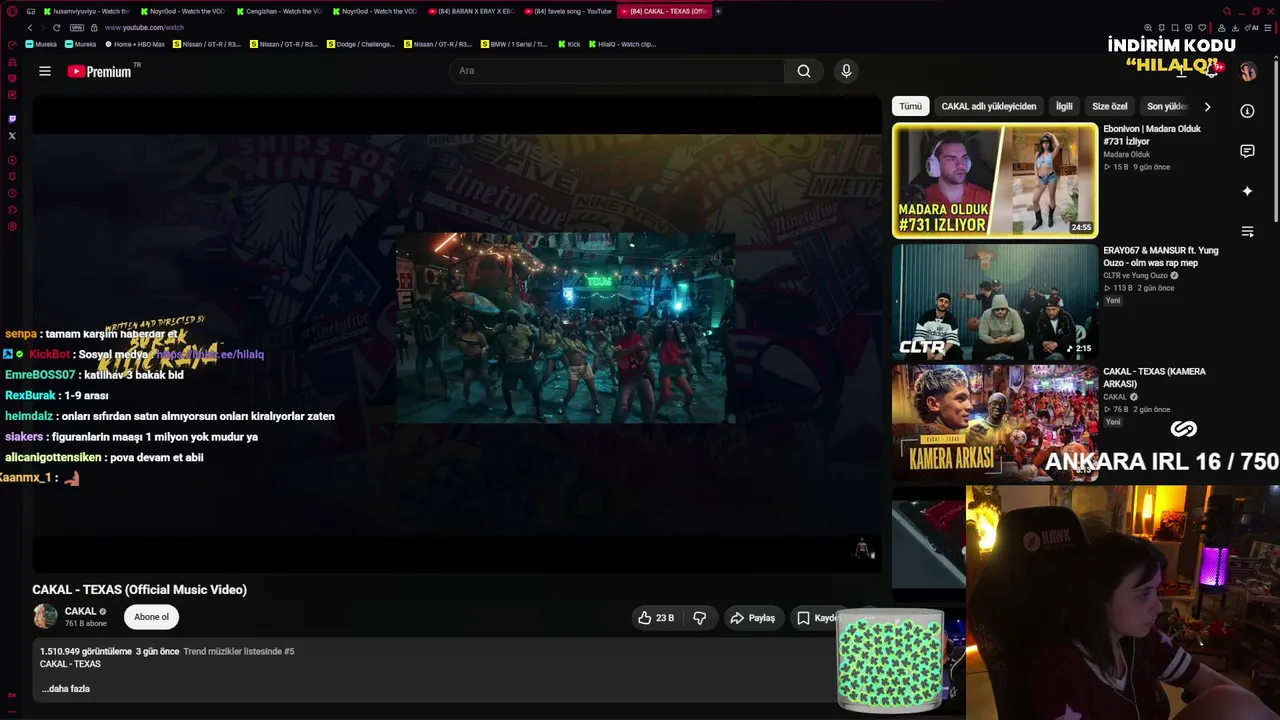Image resolution: width=1280 pixels, height=720 pixels.
Task: Open the CAKAL channel name link
Action: coord(81,611)
